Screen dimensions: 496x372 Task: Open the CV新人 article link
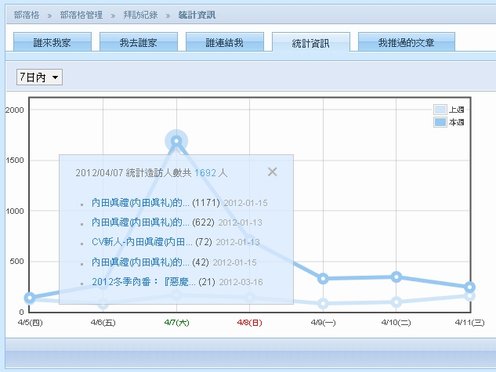142,242
